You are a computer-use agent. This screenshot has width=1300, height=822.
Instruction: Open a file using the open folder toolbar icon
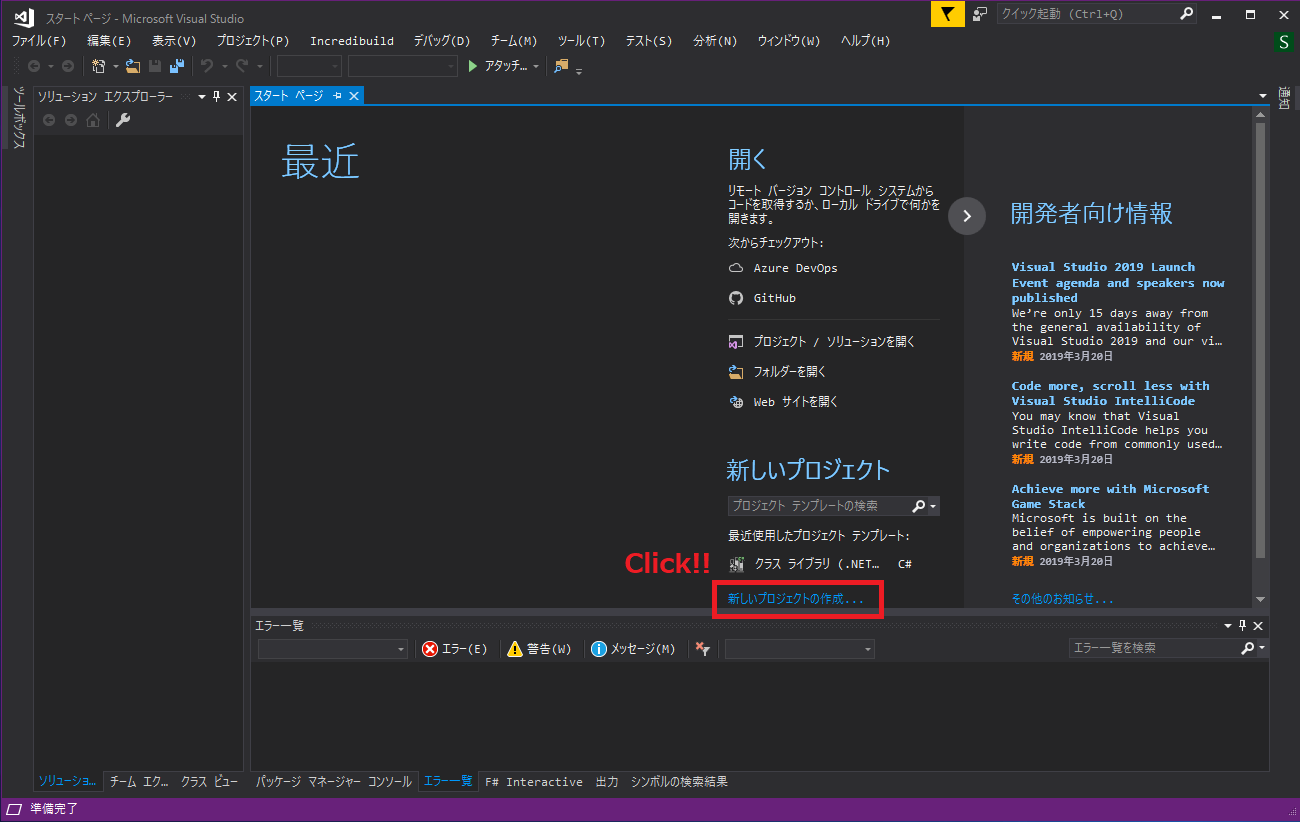tap(133, 66)
